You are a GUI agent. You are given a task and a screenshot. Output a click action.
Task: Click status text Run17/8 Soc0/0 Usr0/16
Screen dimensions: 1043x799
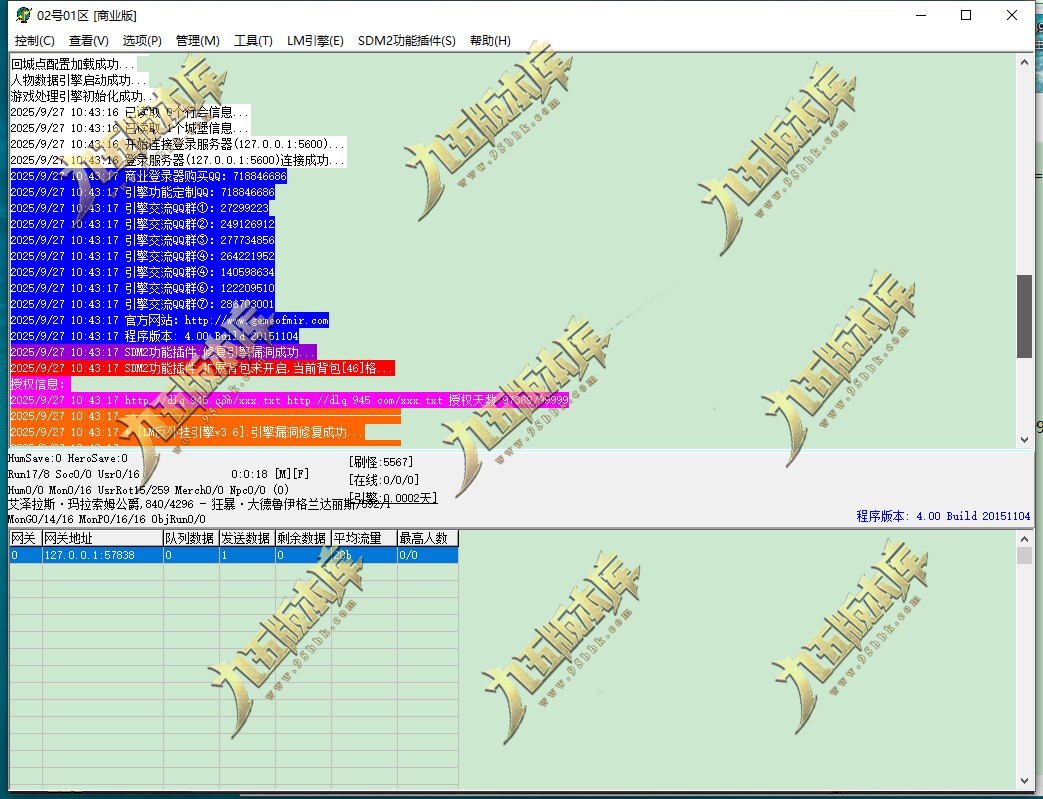coord(74,474)
